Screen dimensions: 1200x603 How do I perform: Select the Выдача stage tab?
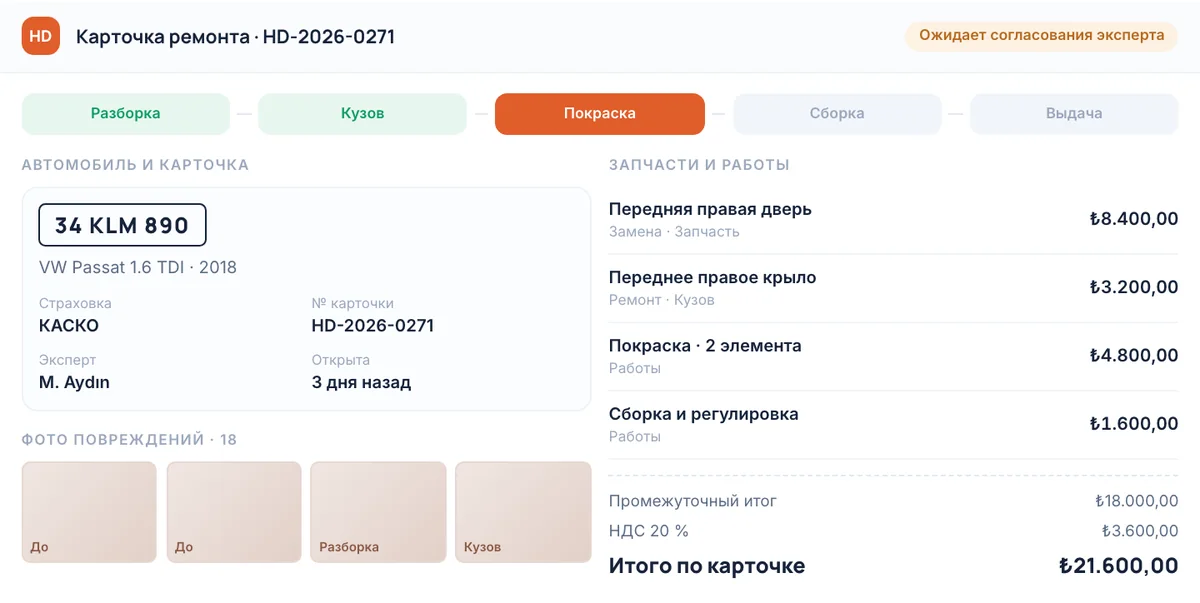point(1074,114)
